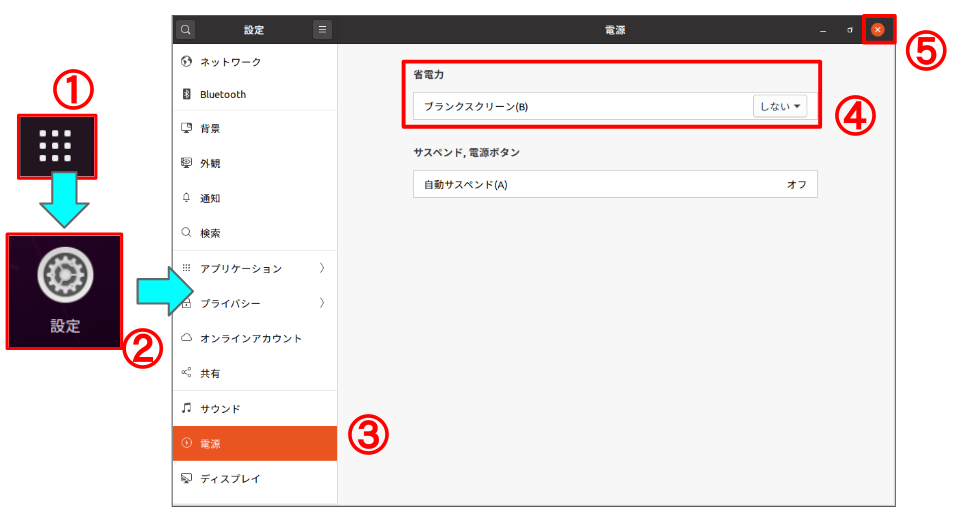Image resolution: width=962 pixels, height=528 pixels.
Task: Click the ネットワーク globe icon
Action: point(186,62)
